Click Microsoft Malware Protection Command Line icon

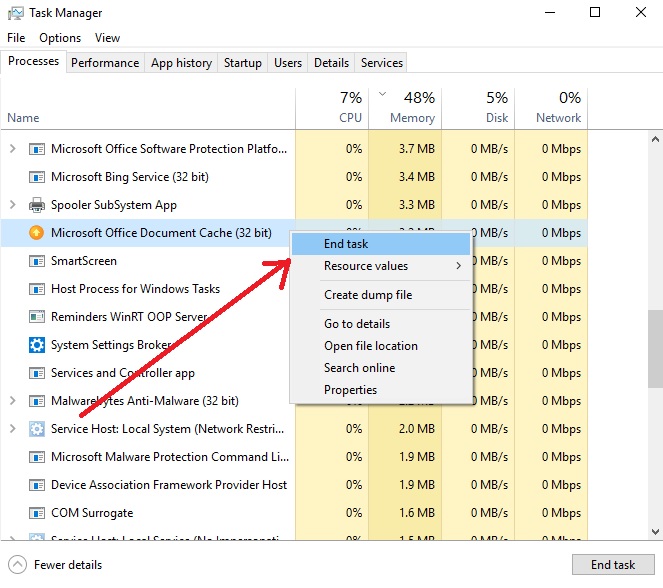click(x=37, y=457)
